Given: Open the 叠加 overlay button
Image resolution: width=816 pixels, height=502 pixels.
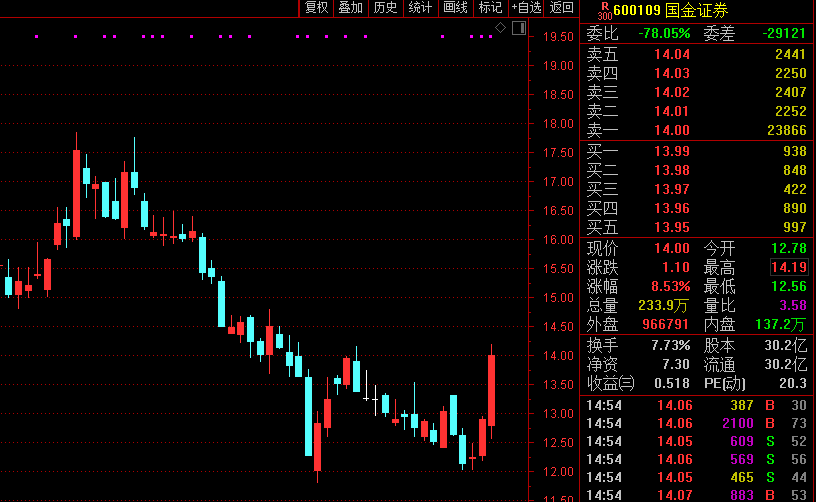Looking at the screenshot, I should 351,8.
